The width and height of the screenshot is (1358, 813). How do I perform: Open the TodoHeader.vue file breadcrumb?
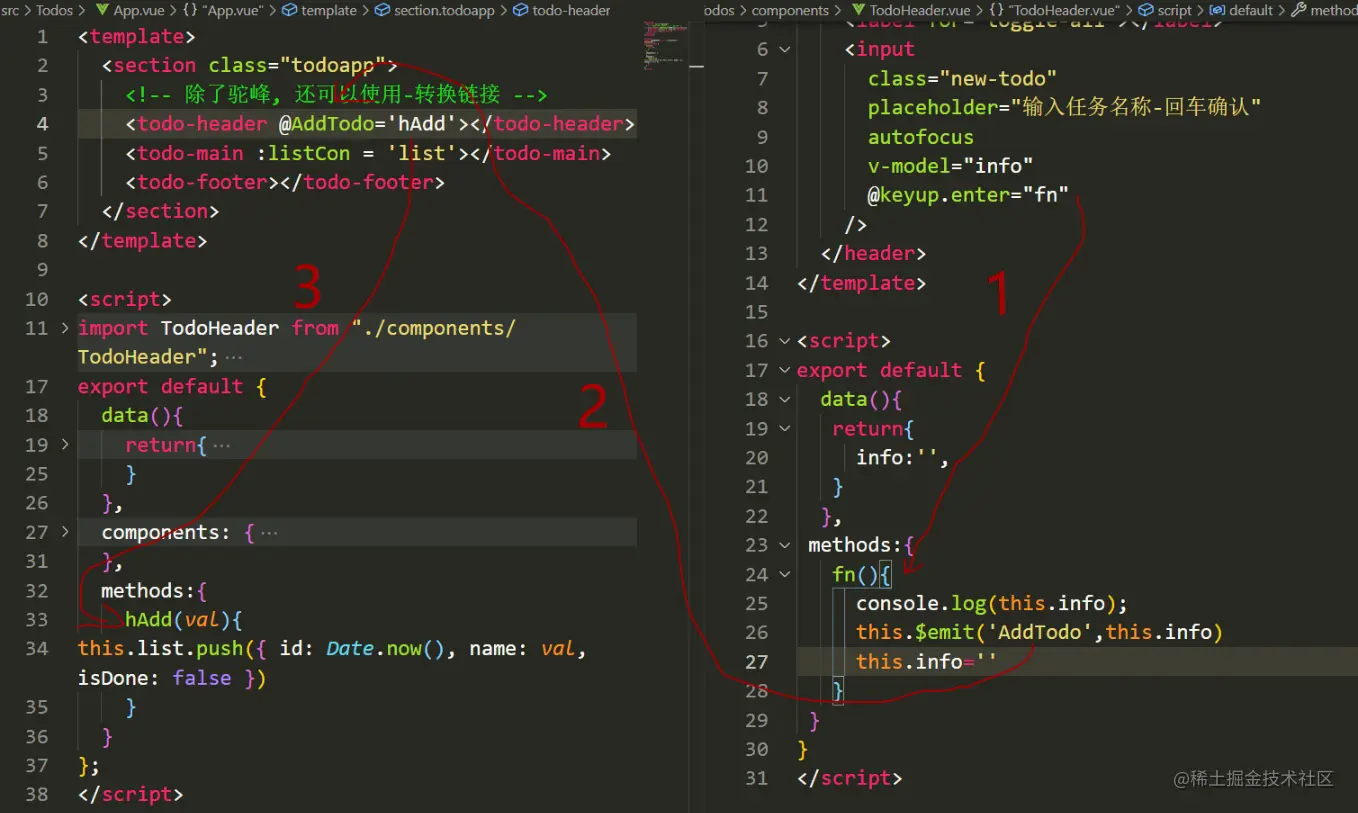tap(920, 10)
